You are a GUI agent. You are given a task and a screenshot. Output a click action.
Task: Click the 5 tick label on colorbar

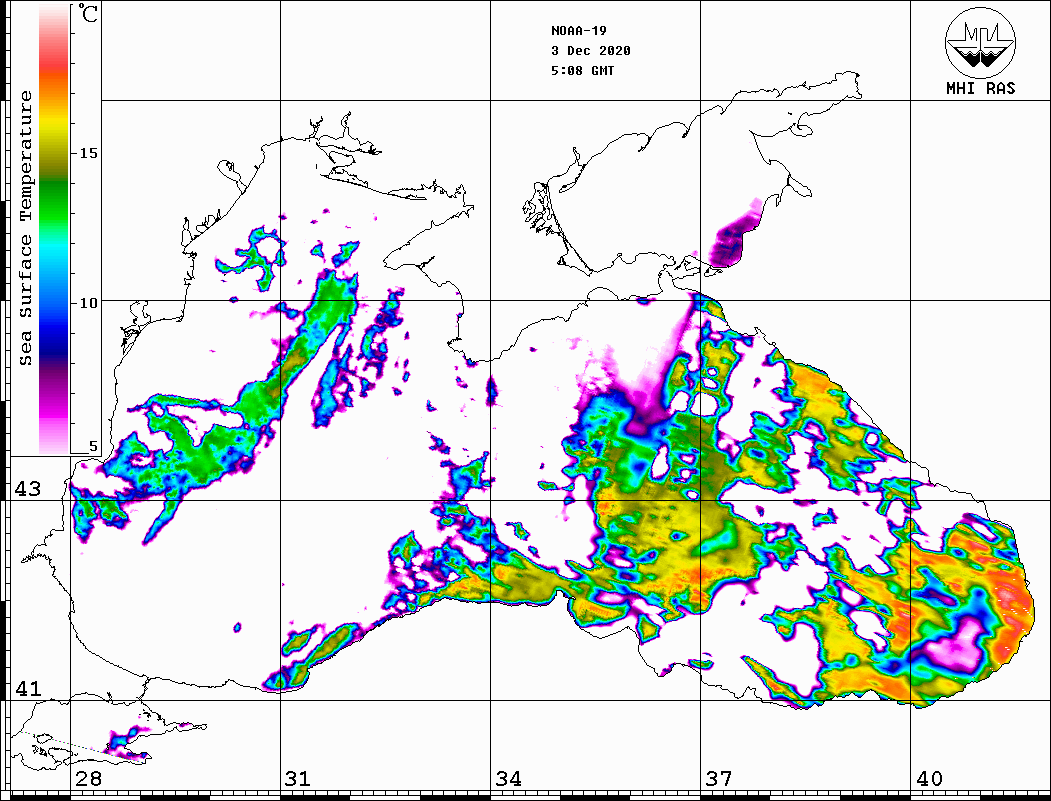click(93, 446)
